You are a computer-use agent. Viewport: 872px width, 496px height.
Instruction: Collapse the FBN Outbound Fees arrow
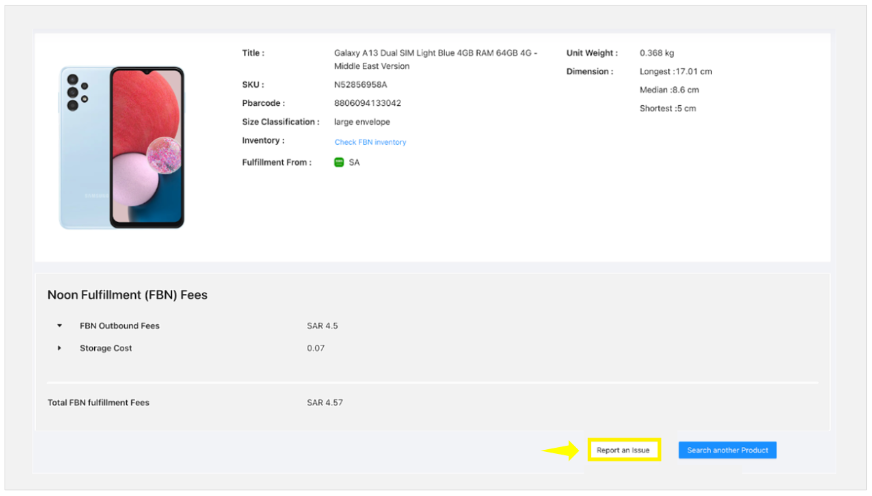pos(59,326)
